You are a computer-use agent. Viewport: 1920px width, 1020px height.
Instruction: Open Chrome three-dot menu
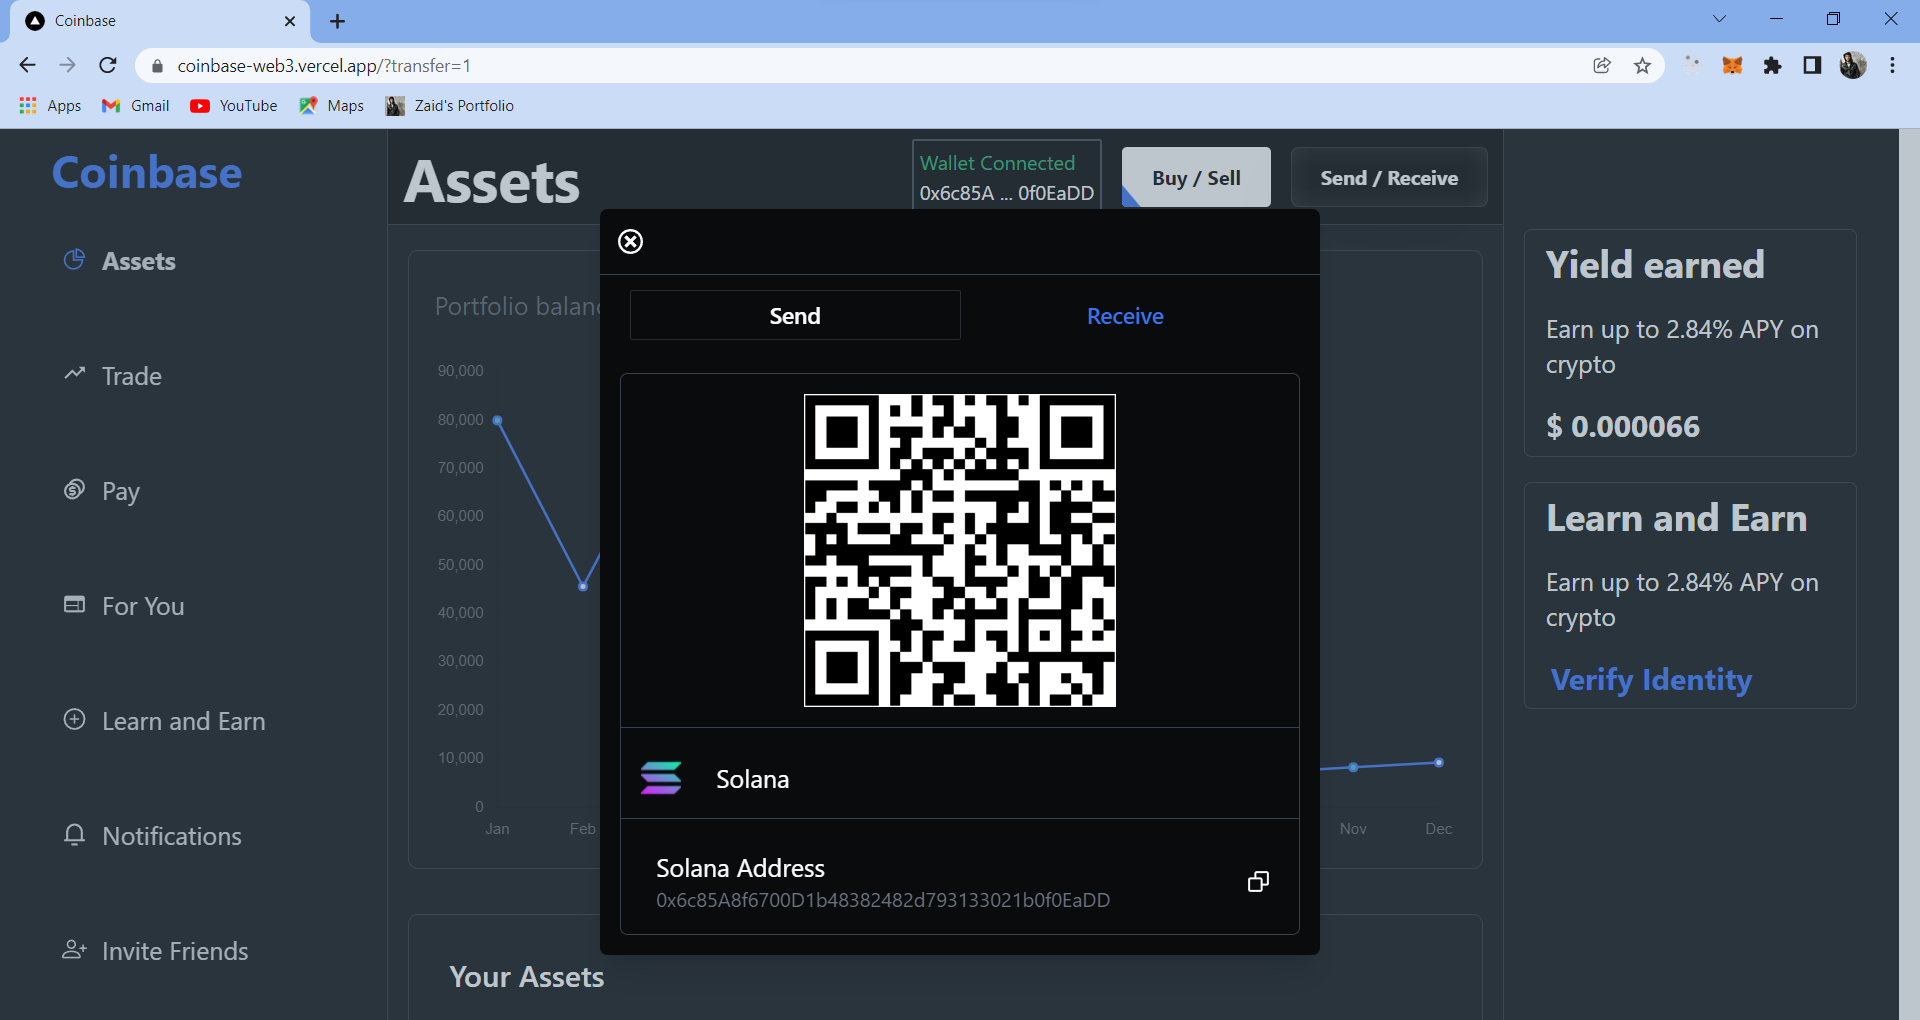1892,65
